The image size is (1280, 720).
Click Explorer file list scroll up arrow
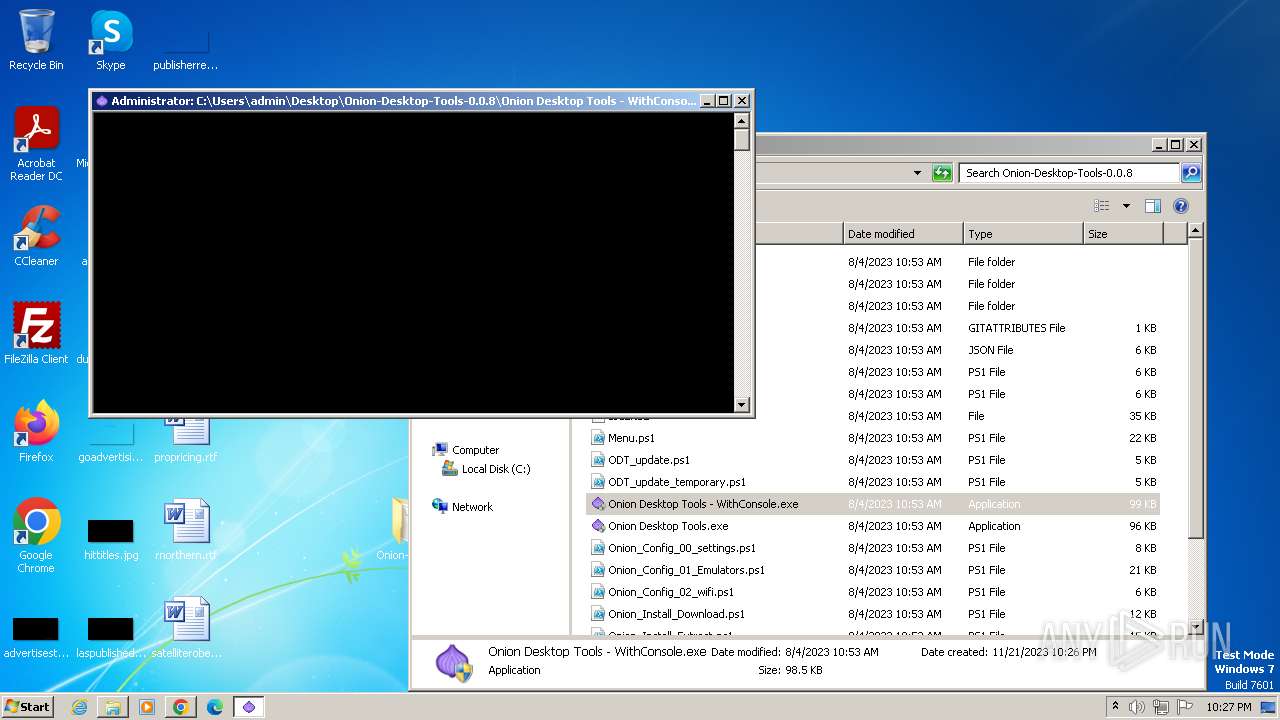(x=1195, y=231)
